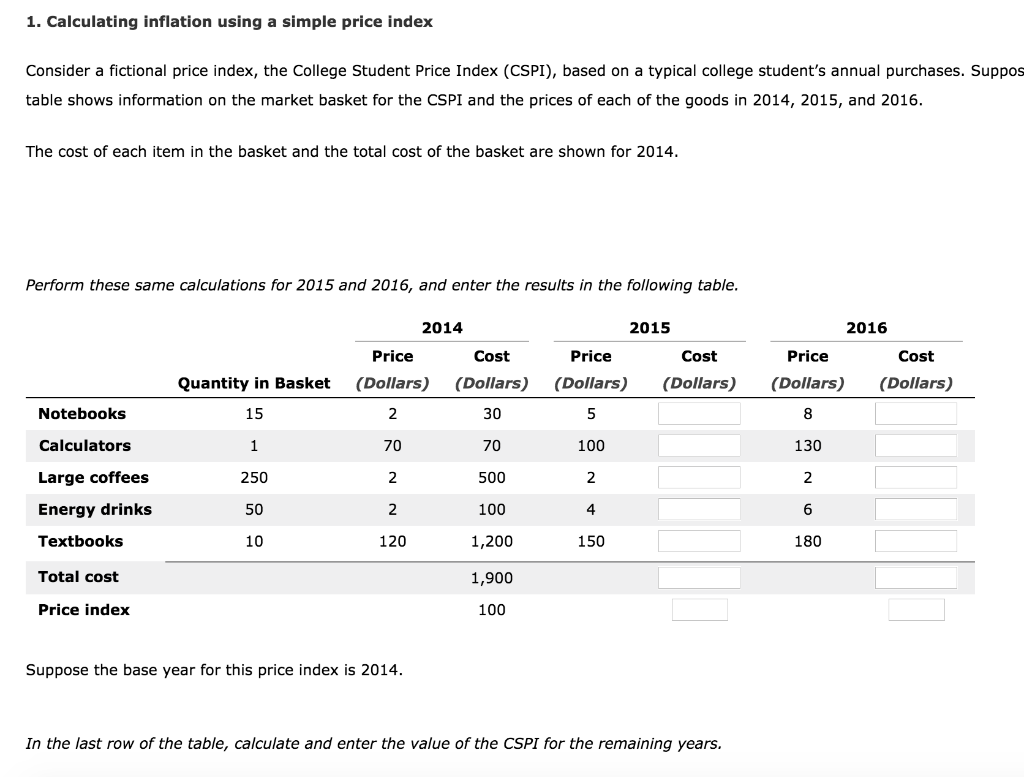
Task: Click the 2014 column header
Action: tap(442, 327)
